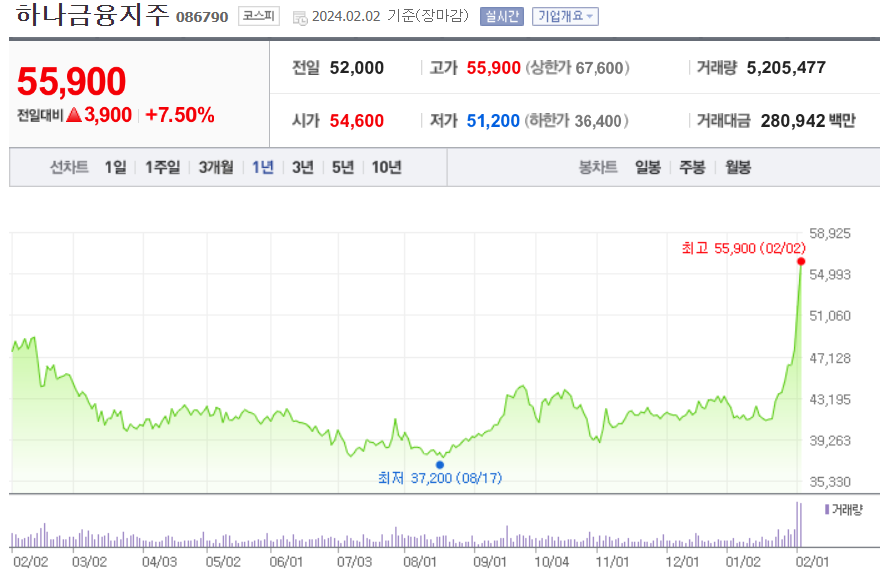Switch to the 일봉 daily candle chart
This screenshot has width=880, height=581.
[648, 167]
